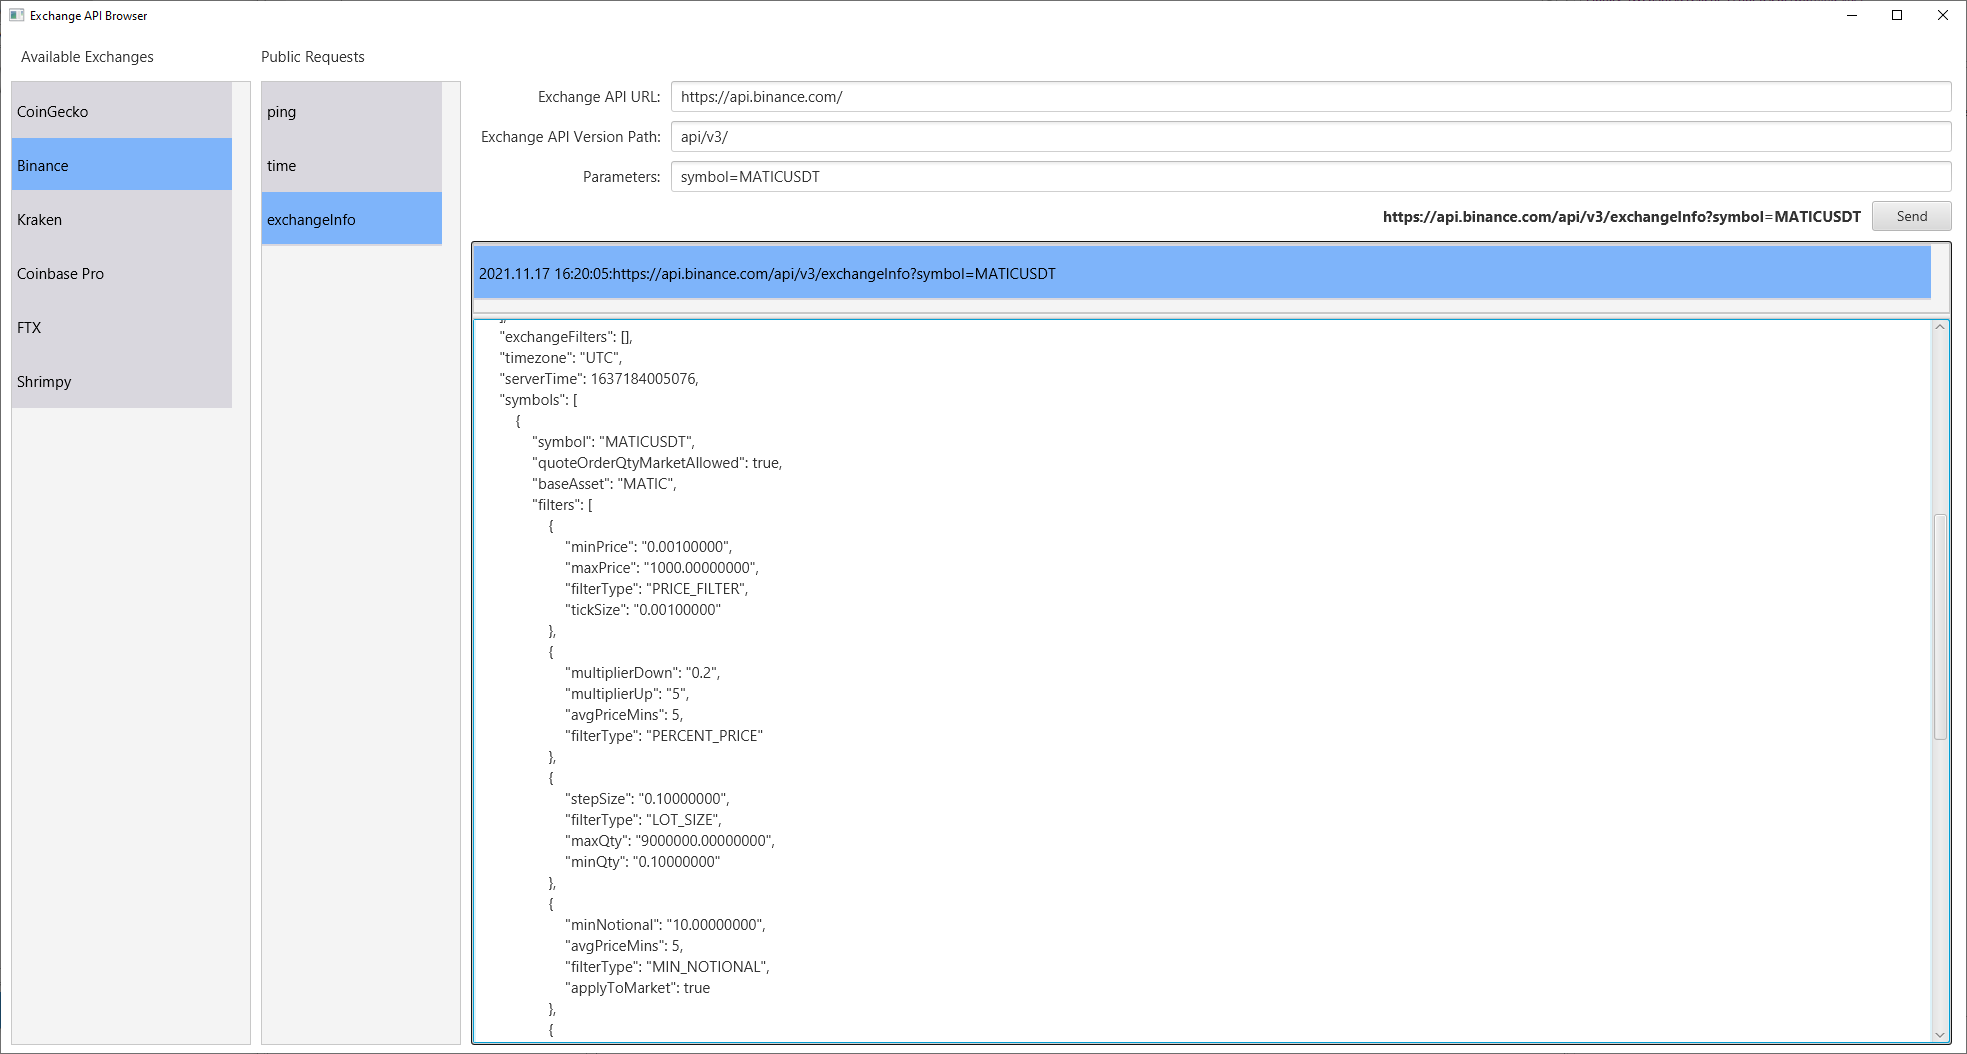Click the "serverTime" line in response
The image size is (1967, 1054).
click(x=599, y=379)
